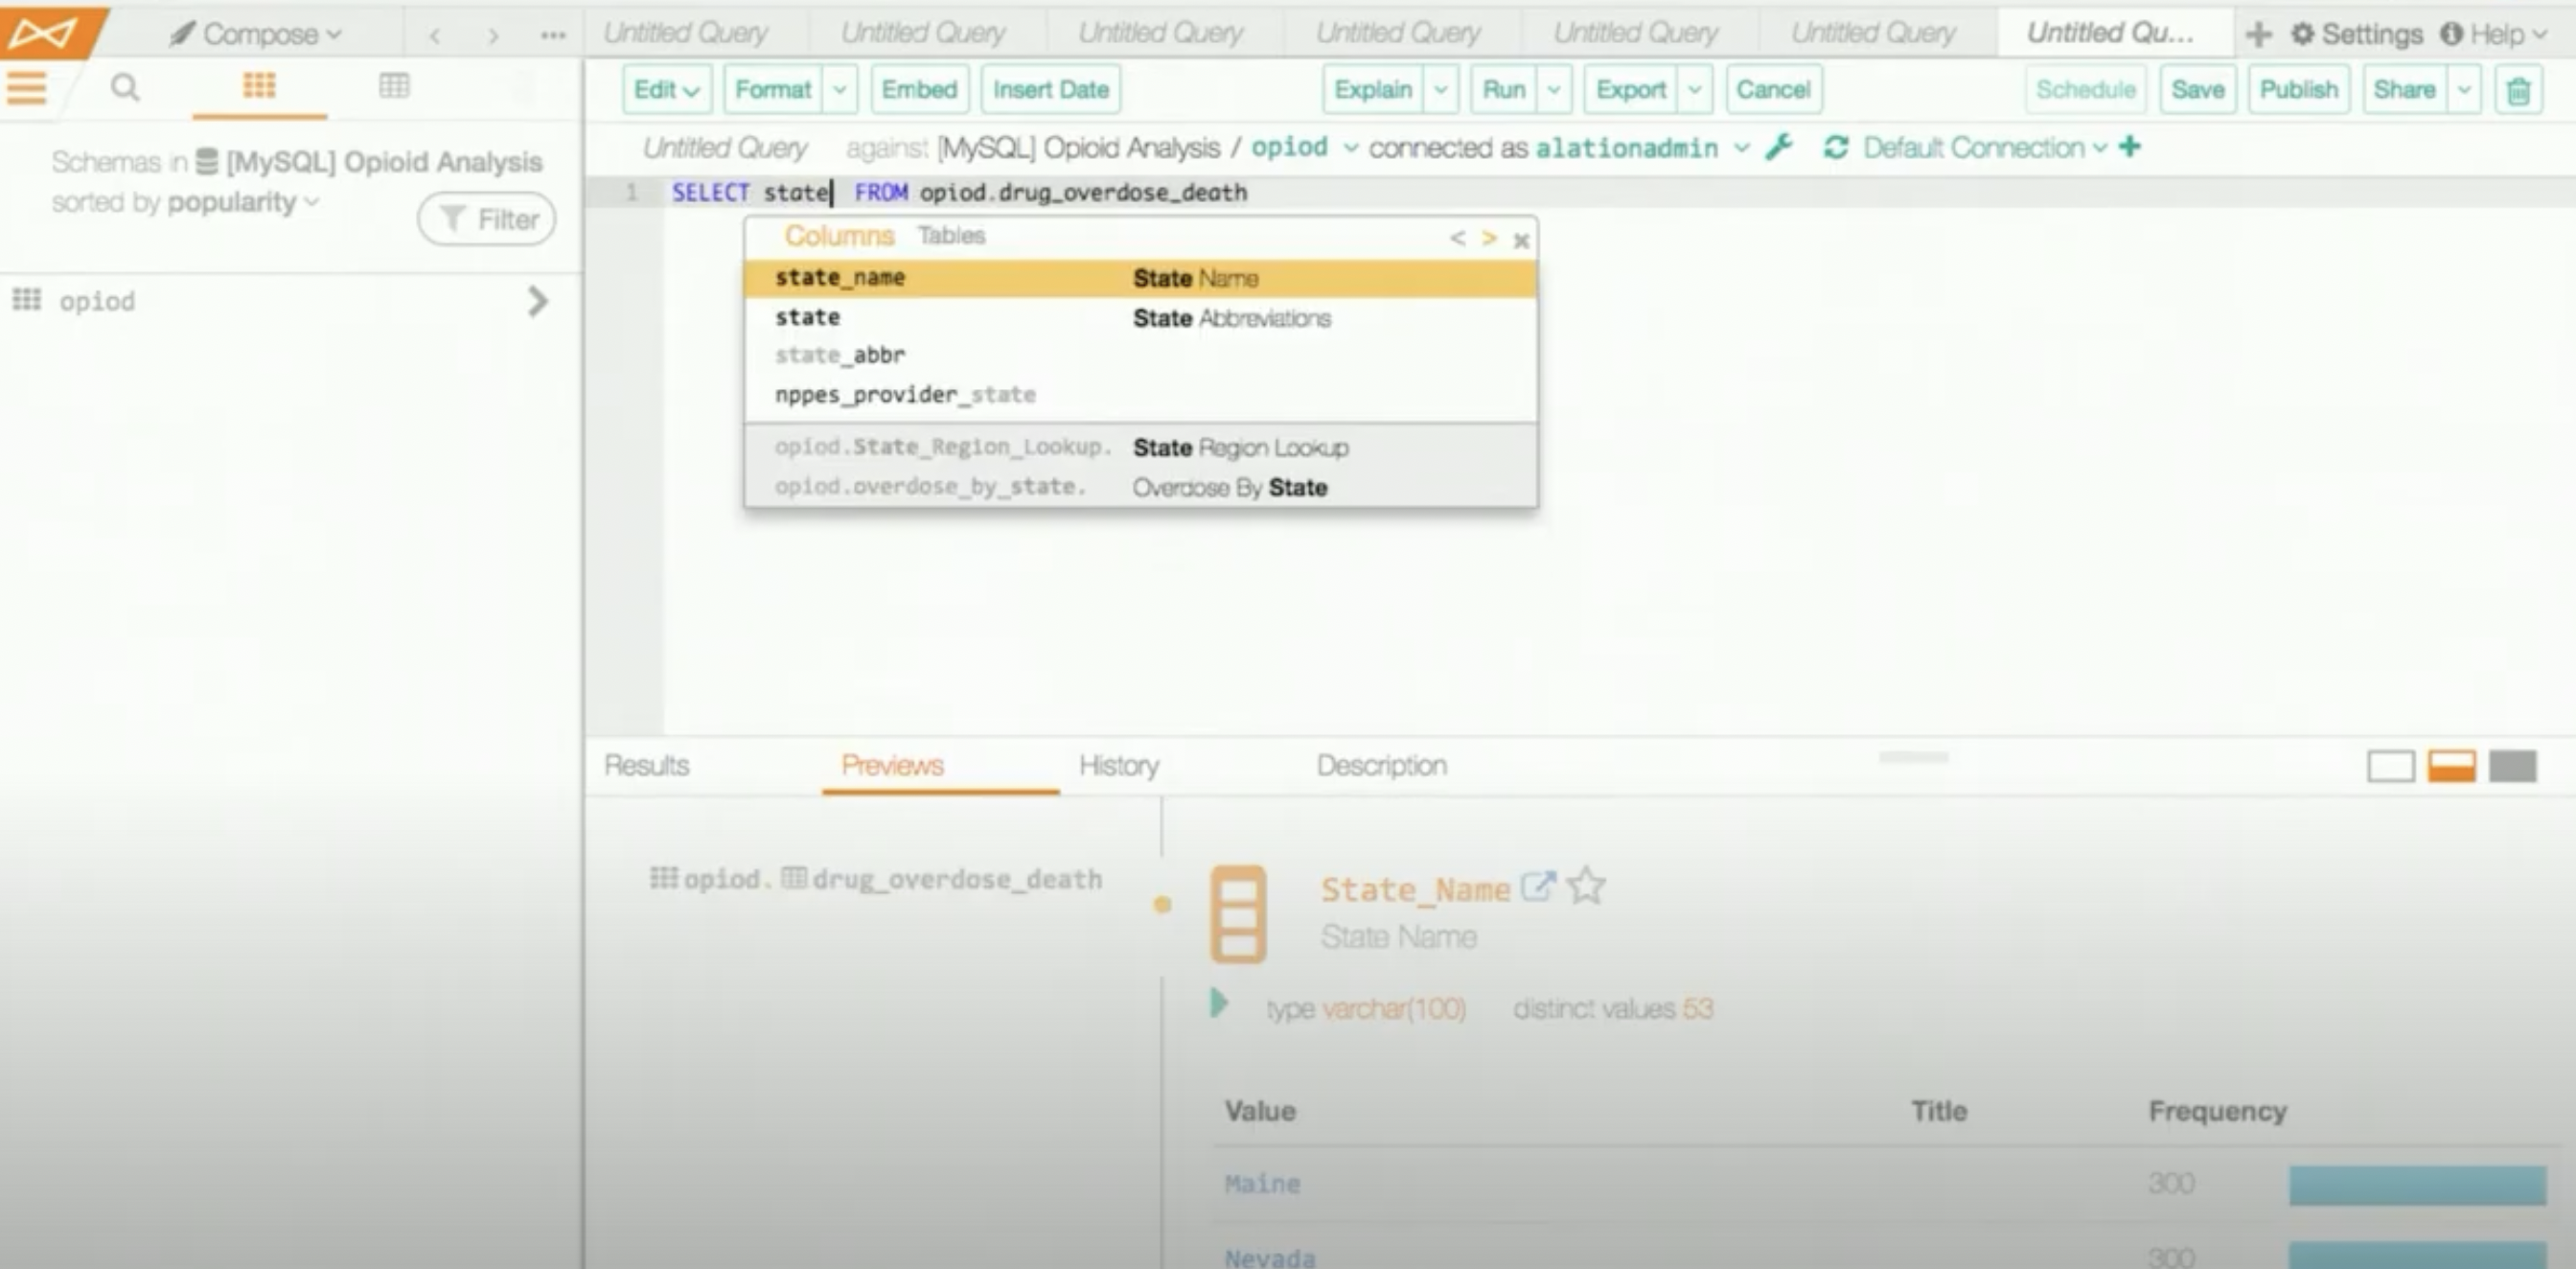Open State_Name in new window icon
Image resolution: width=2576 pixels, height=1269 pixels.
[1538, 886]
